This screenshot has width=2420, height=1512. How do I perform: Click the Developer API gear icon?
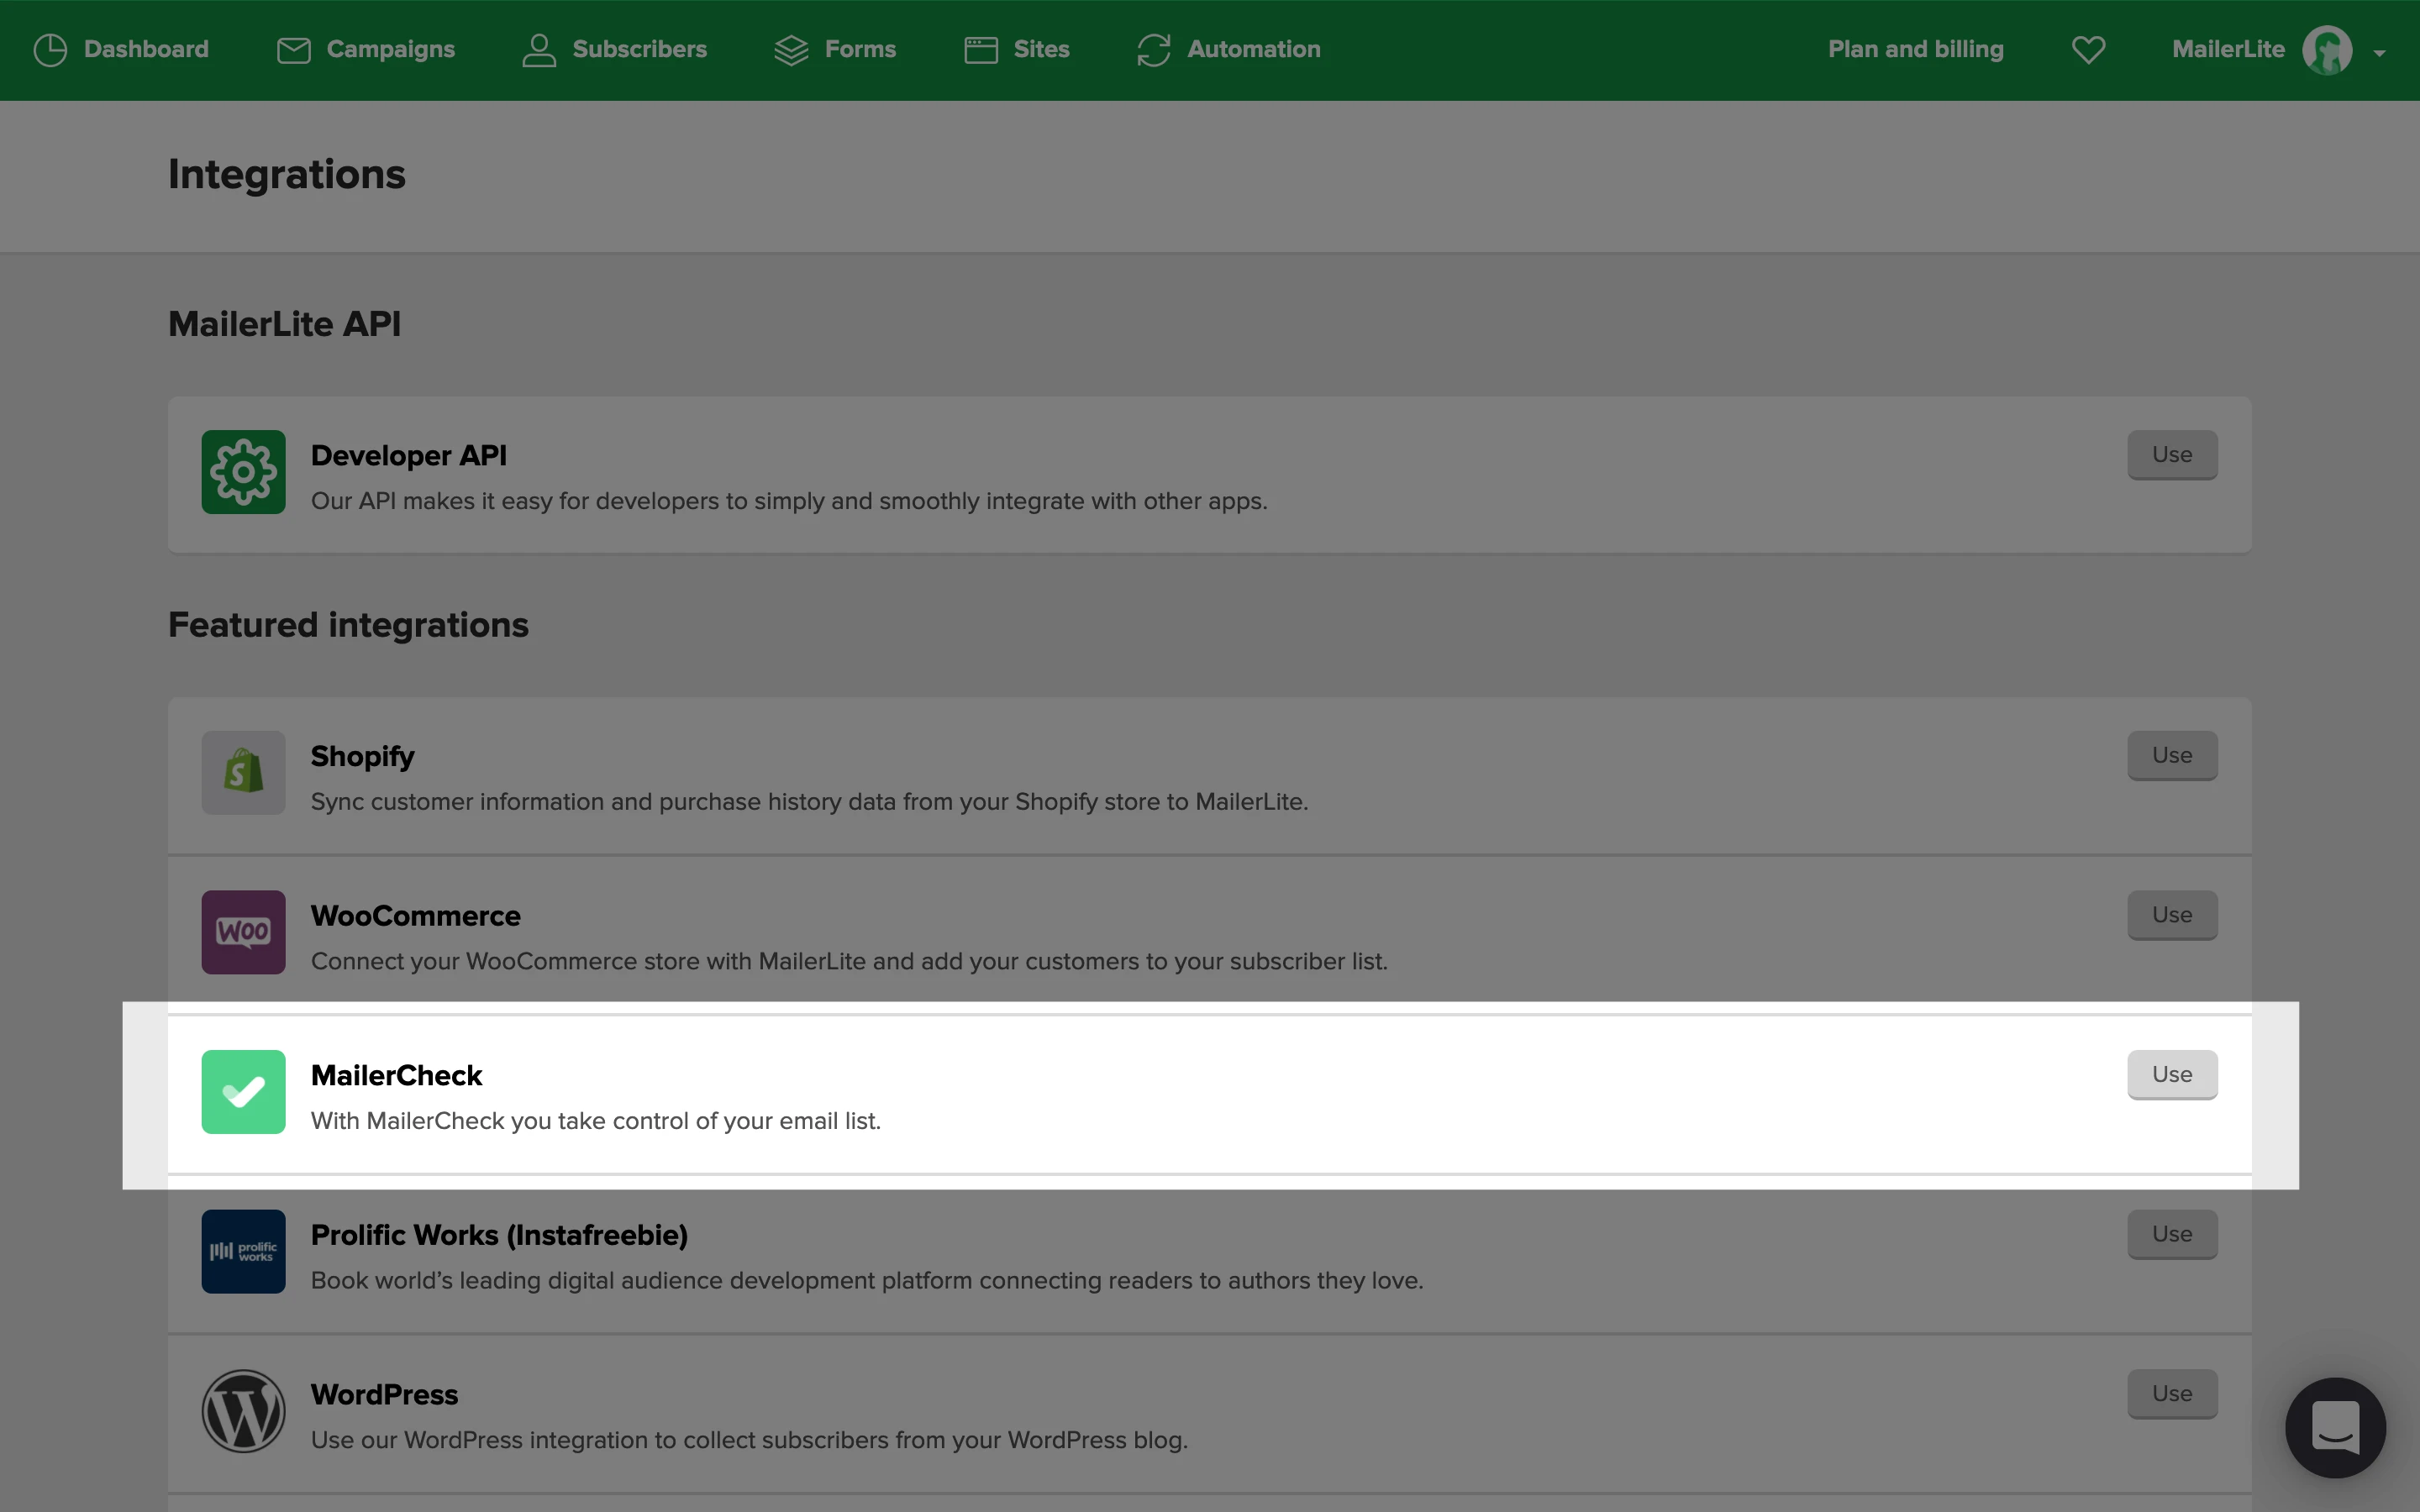pos(243,472)
